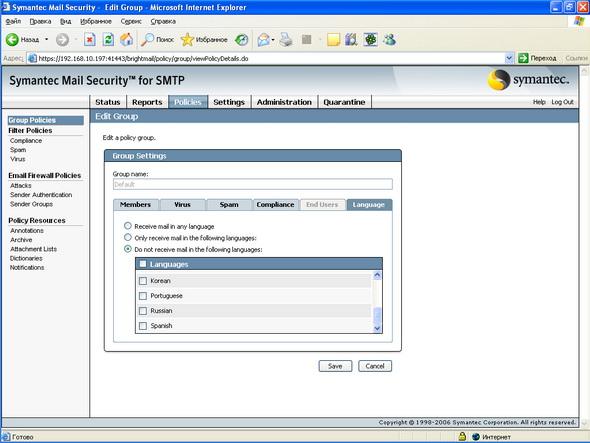Click the page icon in address bar
Image resolution: width=590 pixels, height=443 pixels.
pyautogui.click(x=33, y=58)
